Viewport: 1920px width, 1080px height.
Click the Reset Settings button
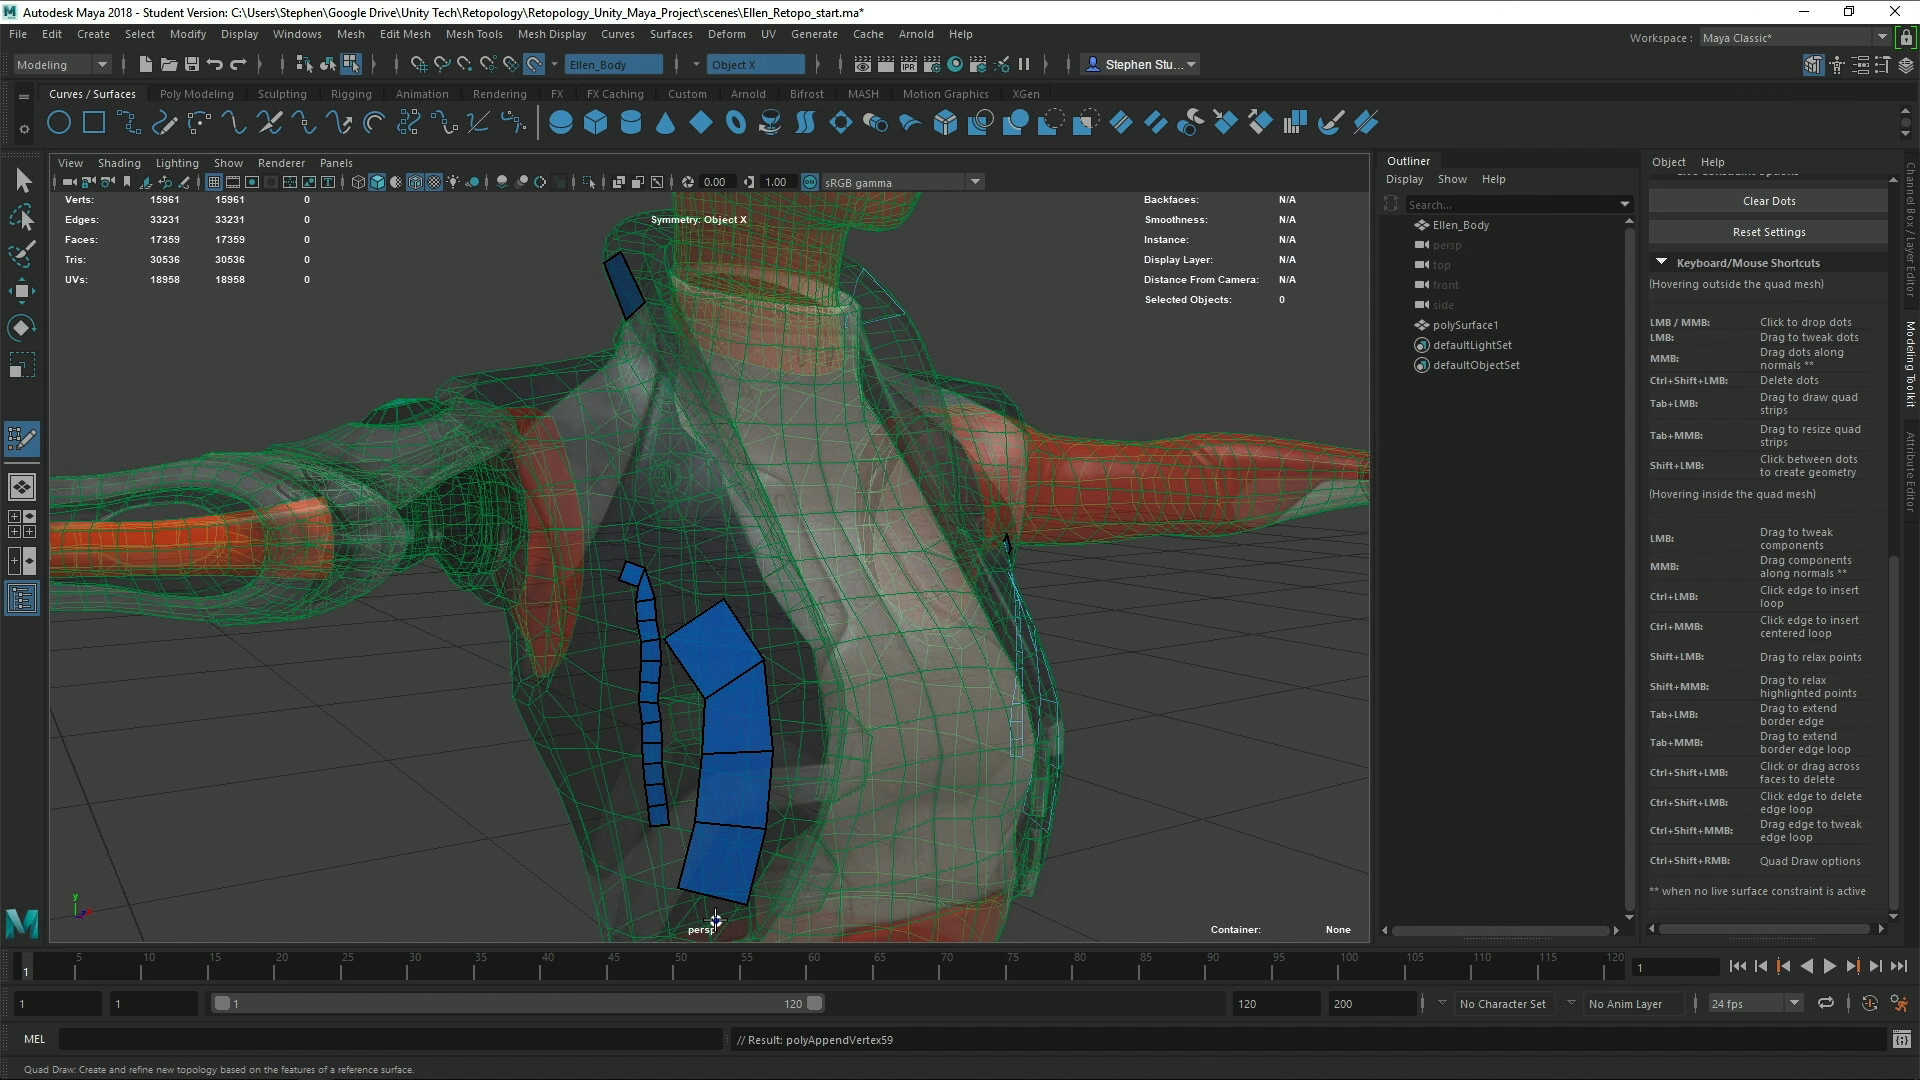(x=1767, y=231)
